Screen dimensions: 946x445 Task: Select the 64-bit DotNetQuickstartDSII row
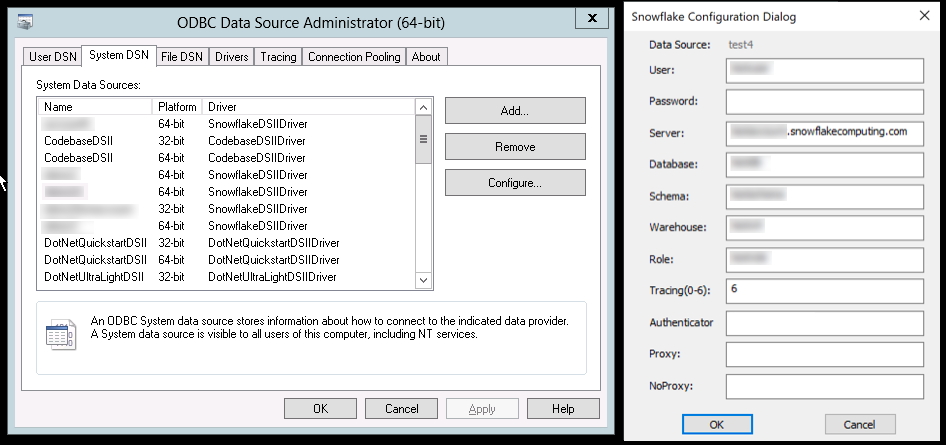(x=227, y=260)
